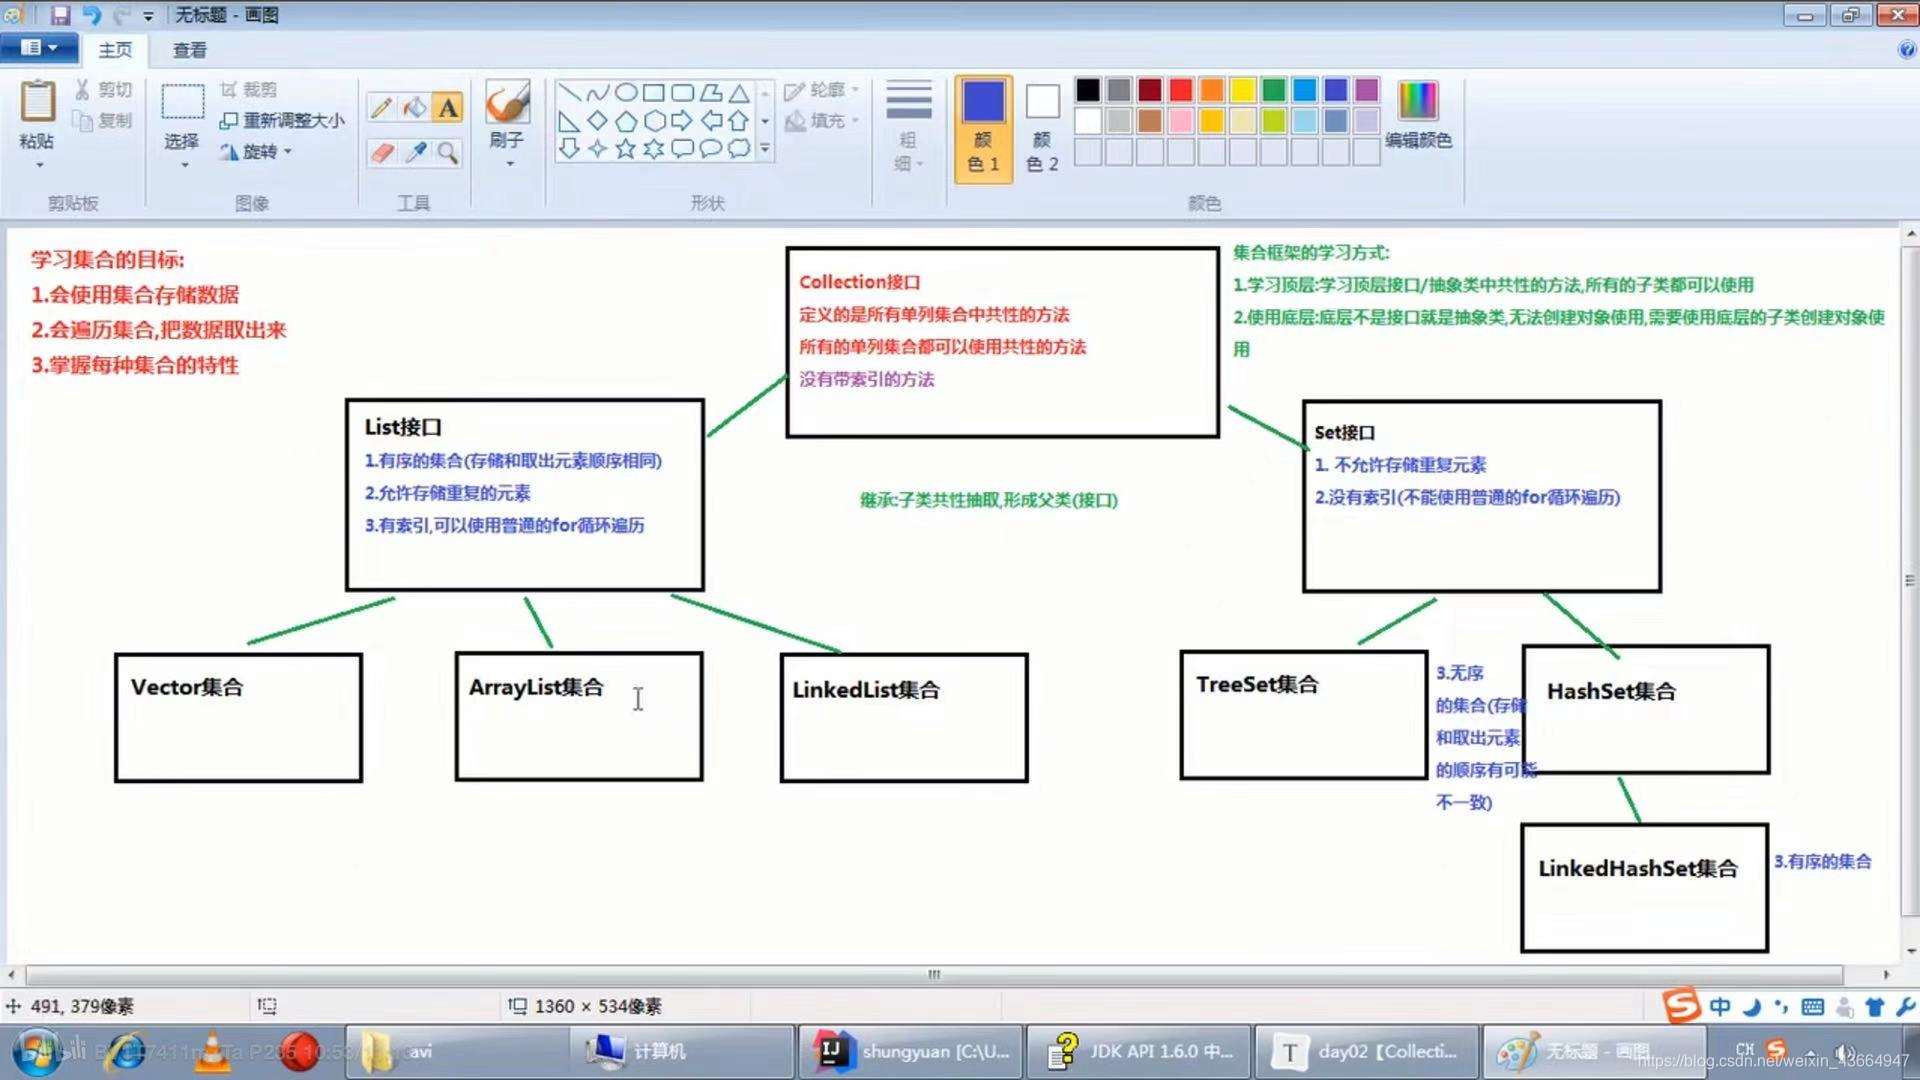Open JDK API 1.6.0 taskbar window
This screenshot has width=1920, height=1080.
[x=1138, y=1052]
